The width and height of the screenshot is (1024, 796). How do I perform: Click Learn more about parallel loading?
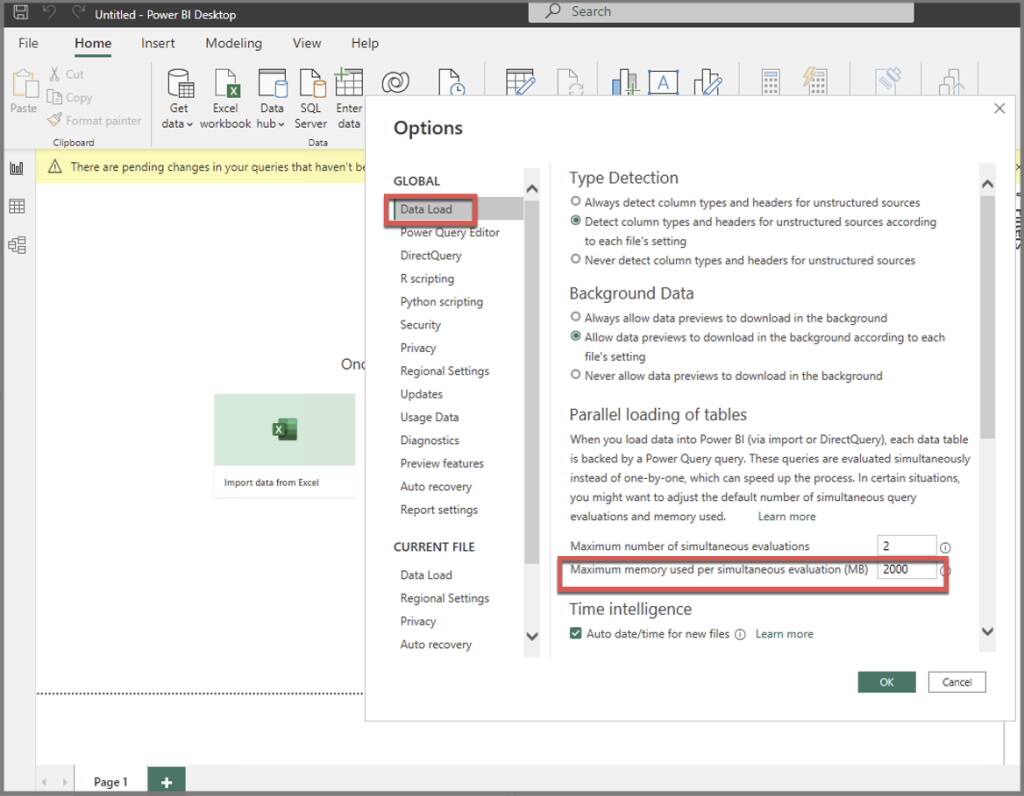click(786, 516)
